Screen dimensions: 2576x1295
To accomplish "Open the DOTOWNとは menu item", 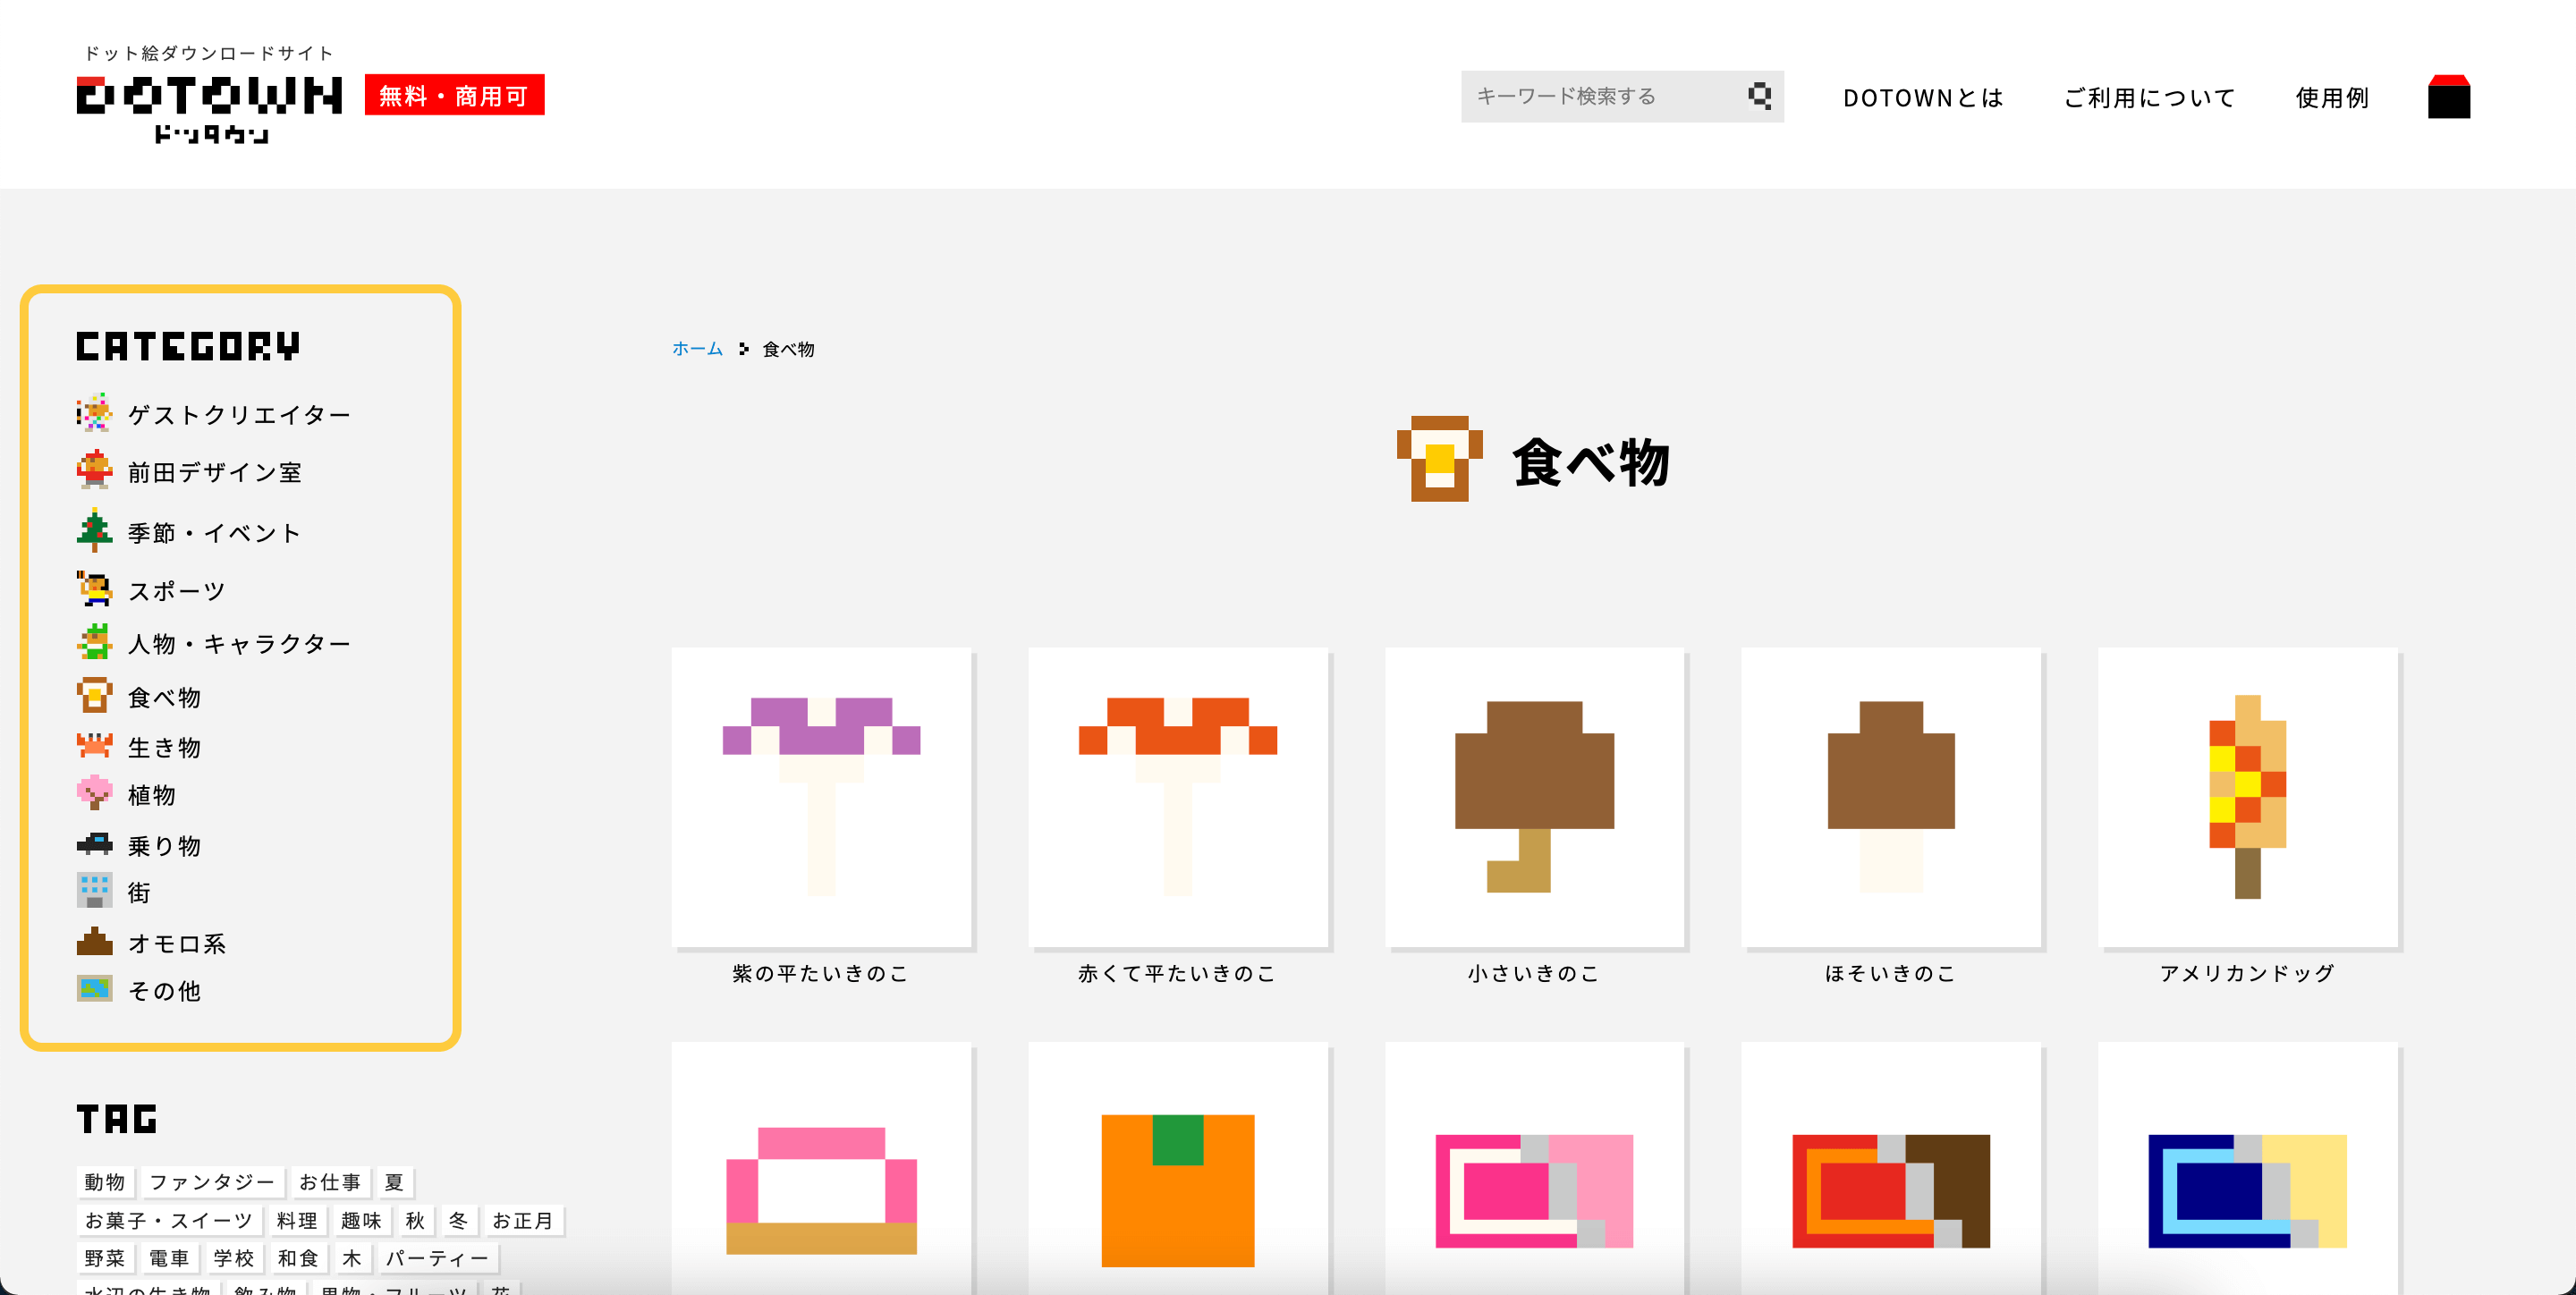I will (1923, 97).
